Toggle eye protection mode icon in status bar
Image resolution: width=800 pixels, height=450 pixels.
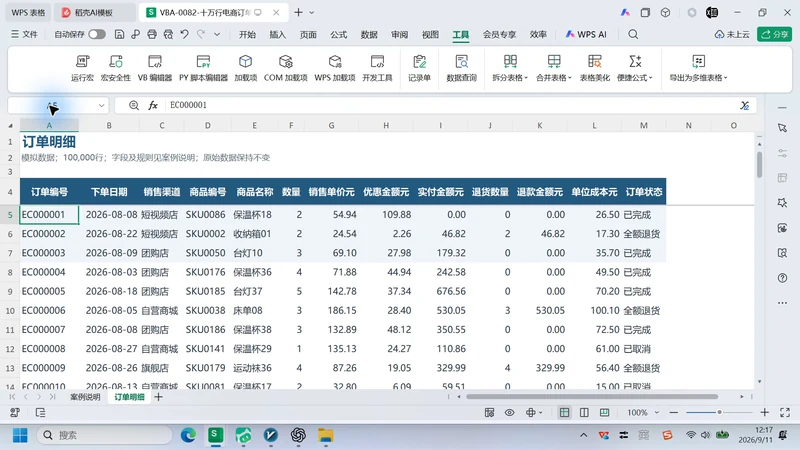point(510,412)
